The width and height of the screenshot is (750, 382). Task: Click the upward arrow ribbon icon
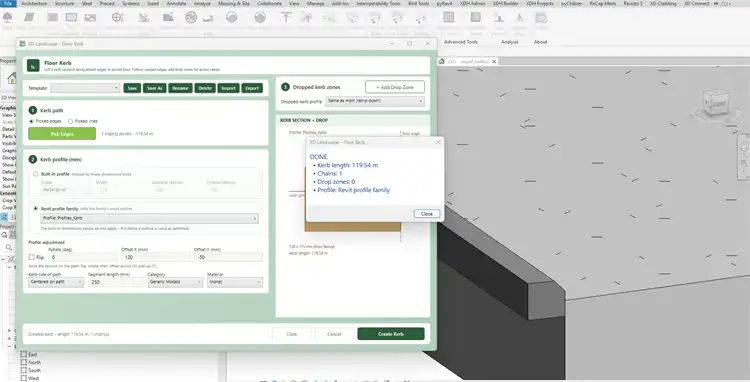click(286, 18)
